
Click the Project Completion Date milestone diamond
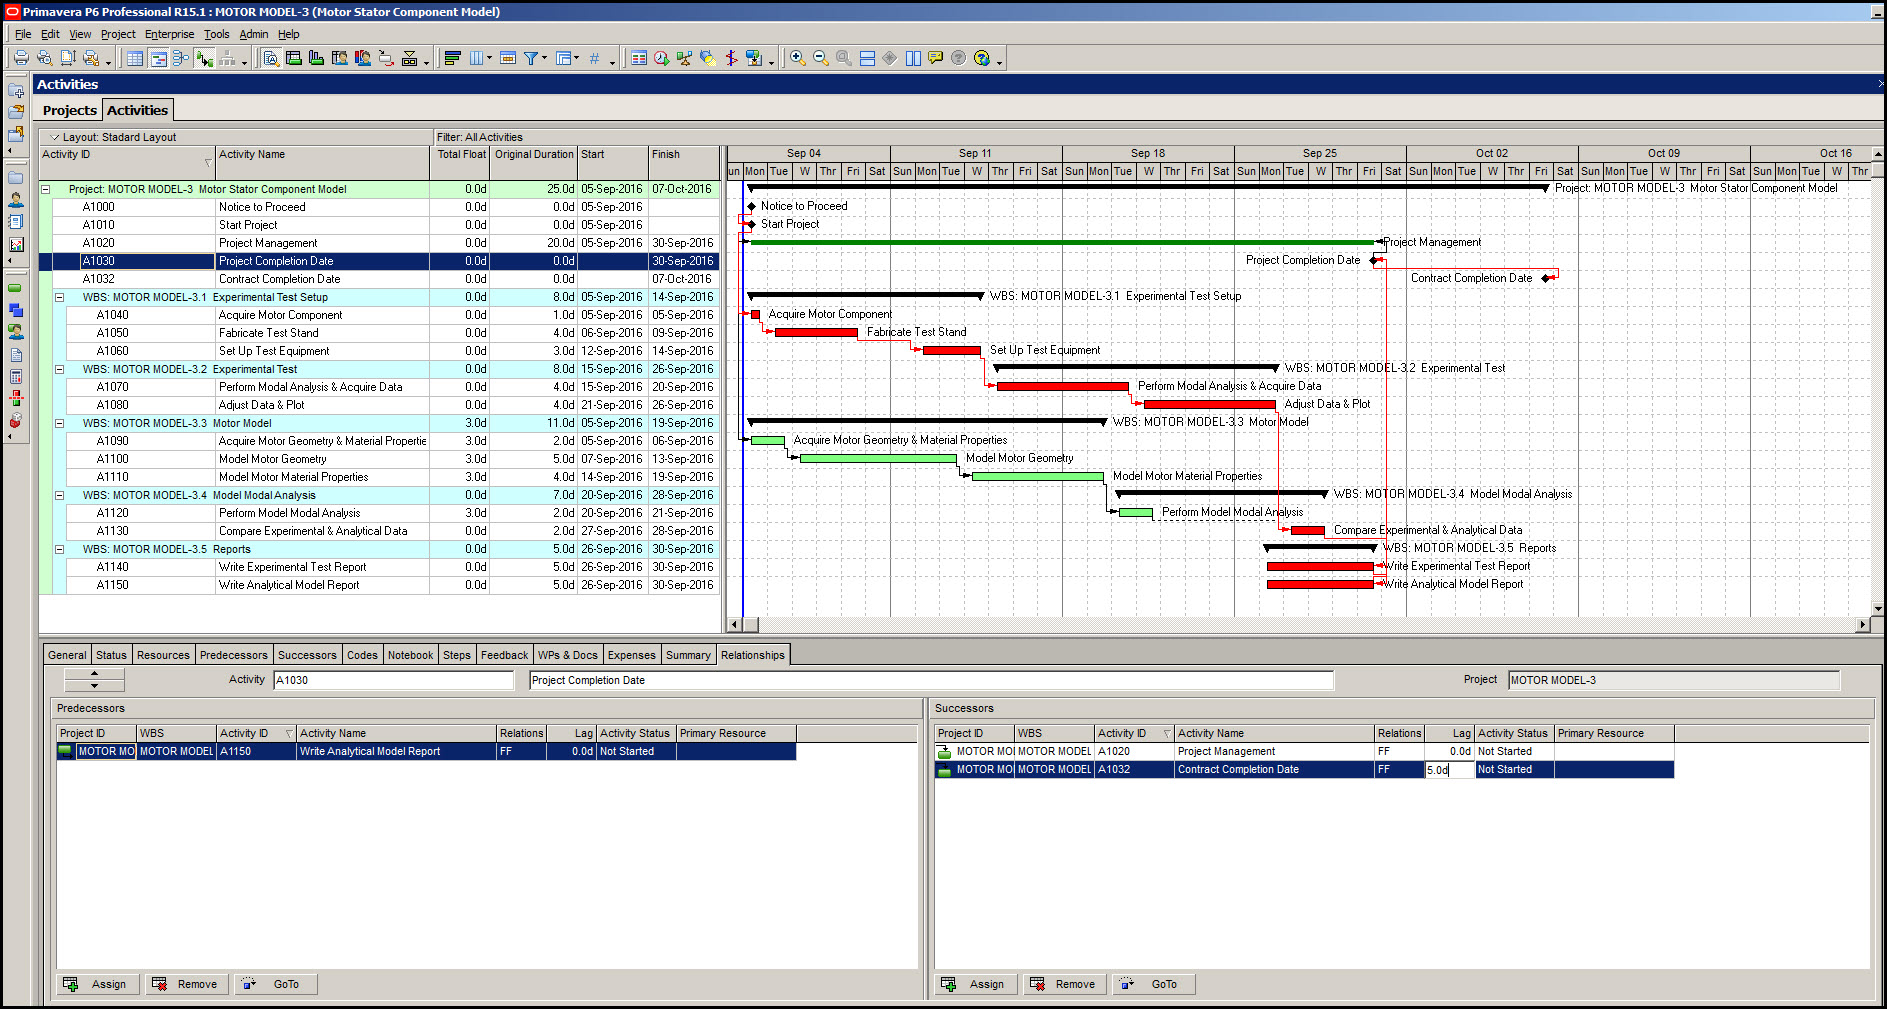click(1374, 260)
